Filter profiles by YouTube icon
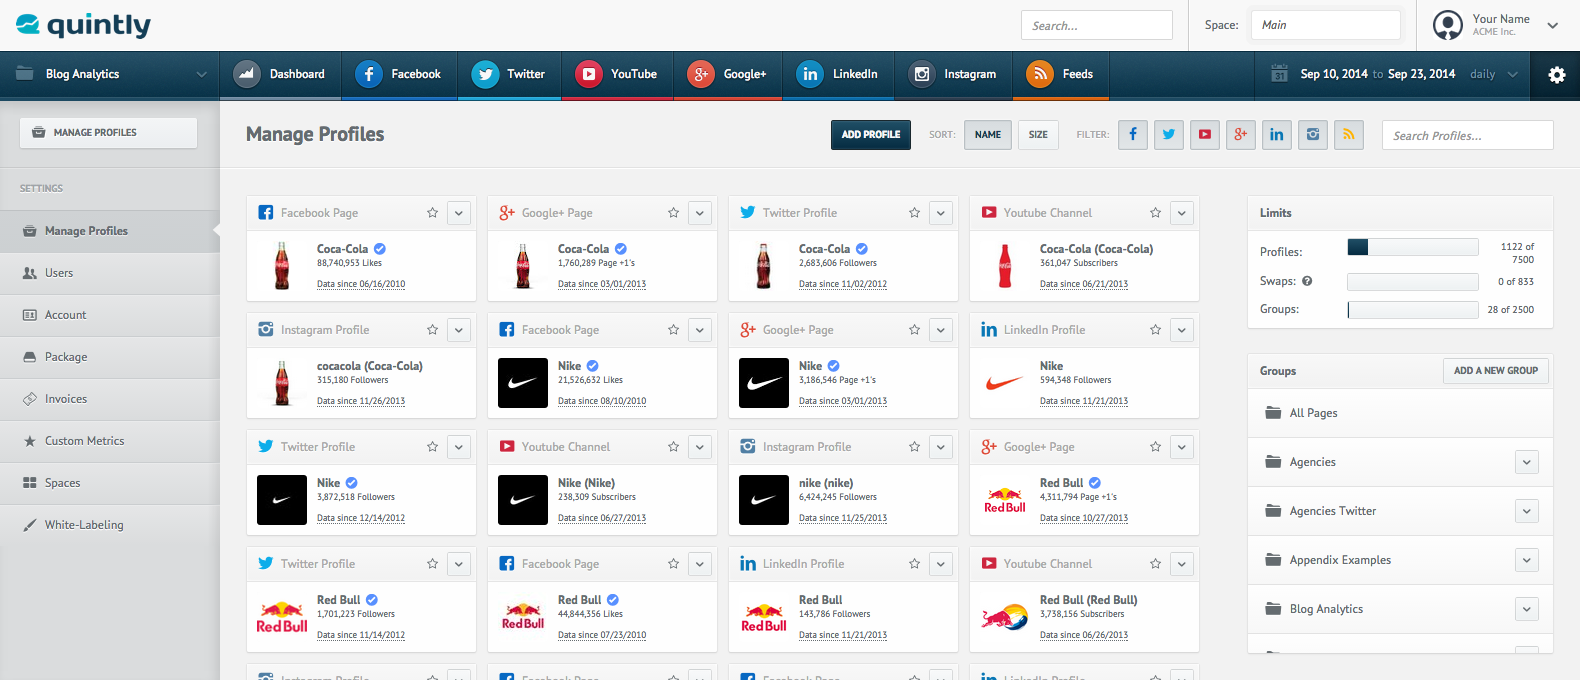This screenshot has width=1580, height=680. (x=1205, y=135)
